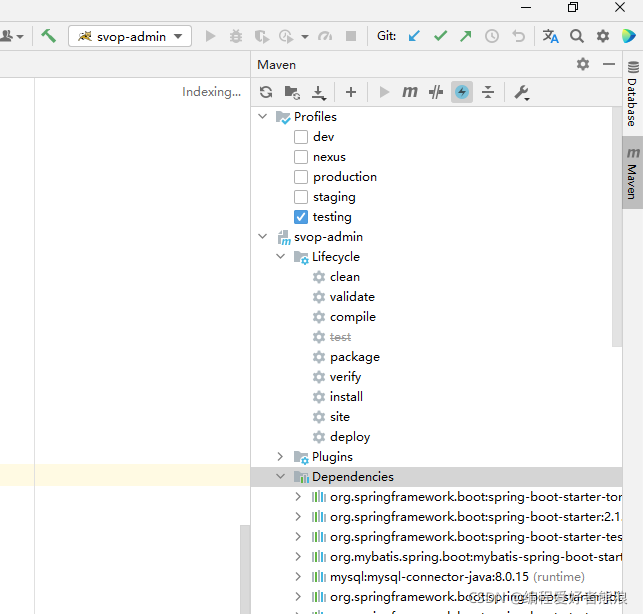Download sources and documentation icon
The width and height of the screenshot is (643, 614).
(319, 92)
